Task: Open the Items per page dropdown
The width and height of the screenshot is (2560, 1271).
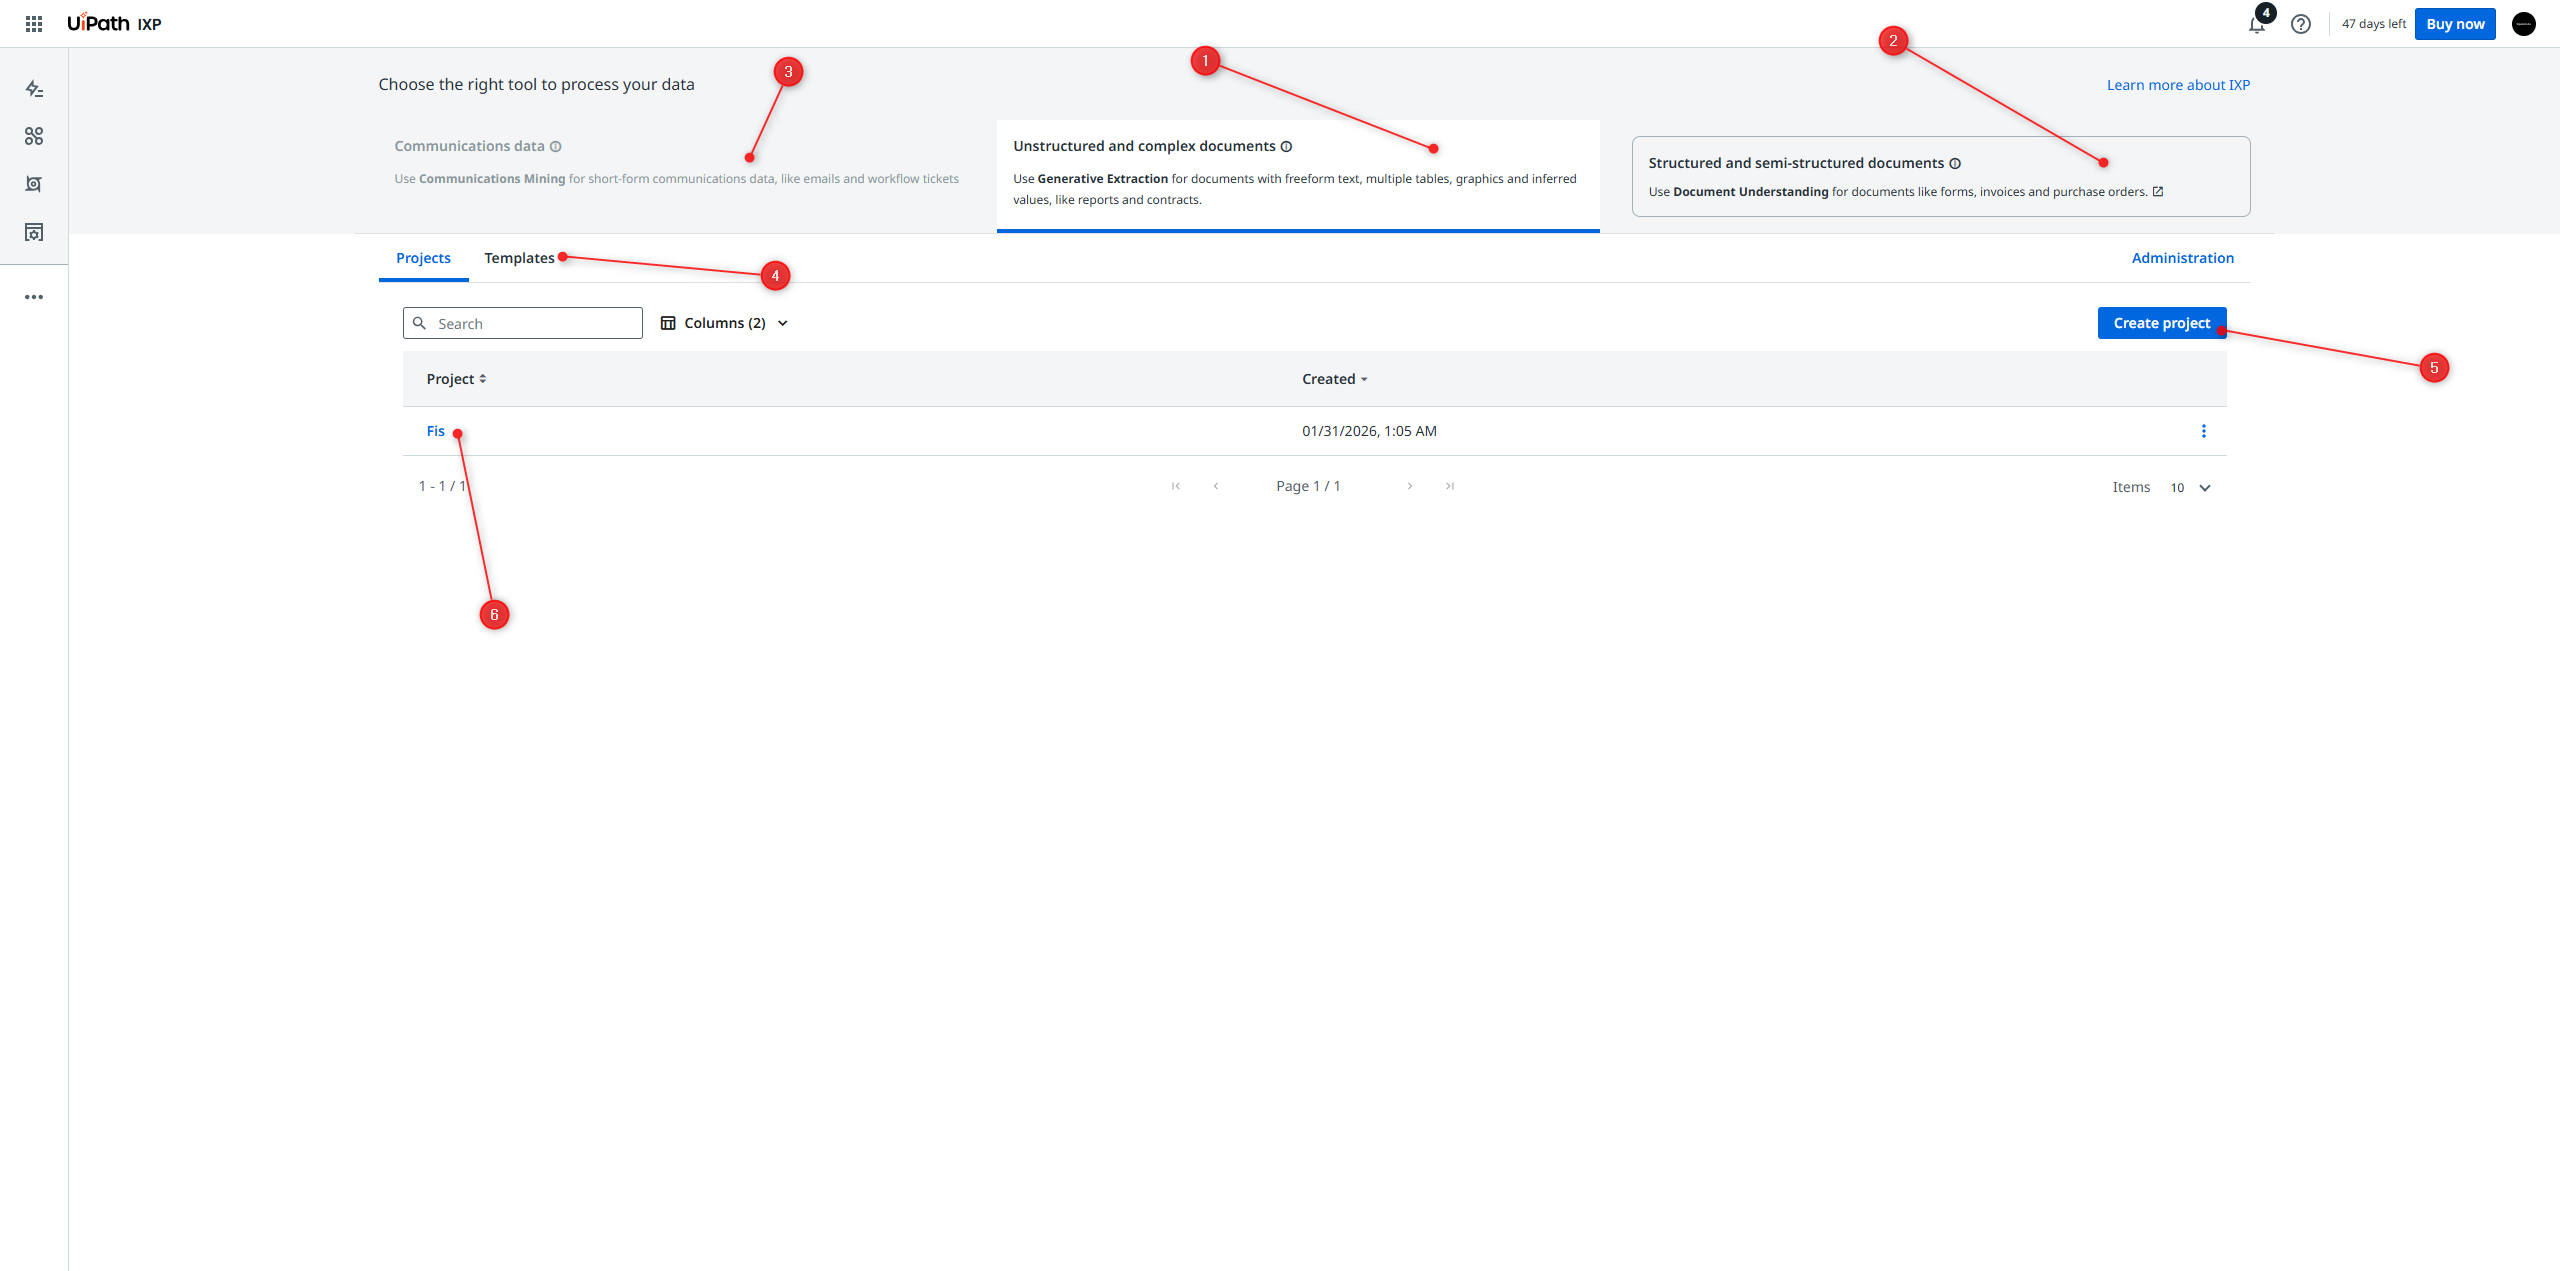Action: 2190,488
